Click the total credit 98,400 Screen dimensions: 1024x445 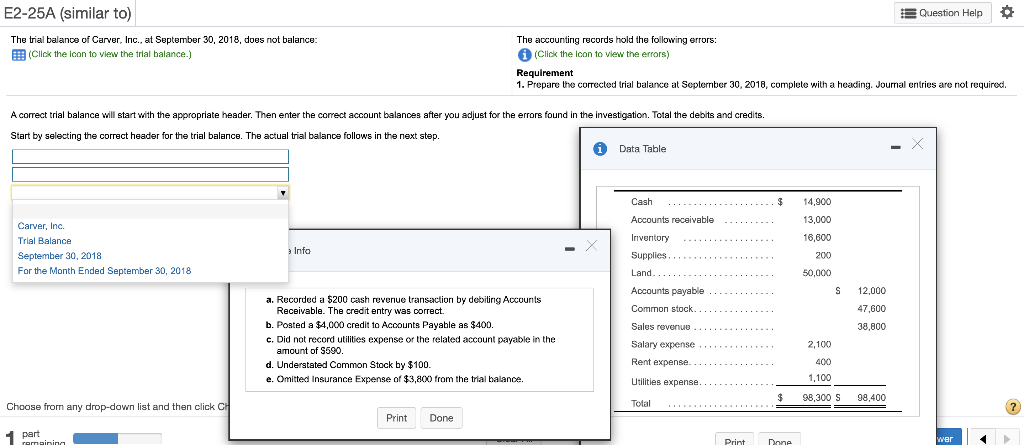(872, 397)
